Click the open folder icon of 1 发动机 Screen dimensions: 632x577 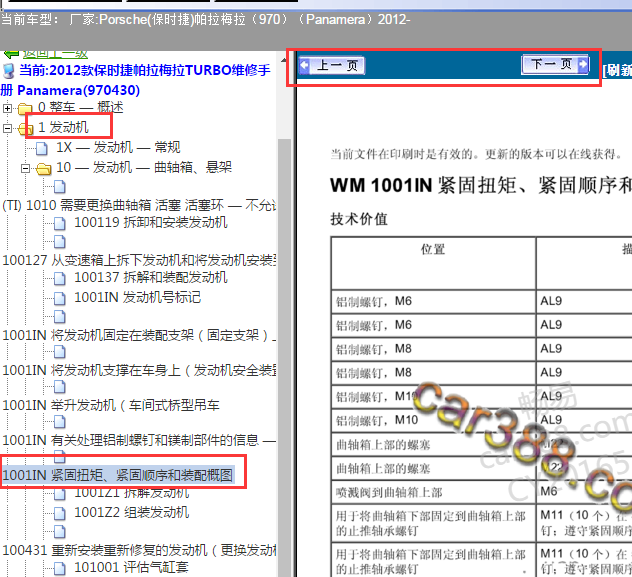point(25,129)
